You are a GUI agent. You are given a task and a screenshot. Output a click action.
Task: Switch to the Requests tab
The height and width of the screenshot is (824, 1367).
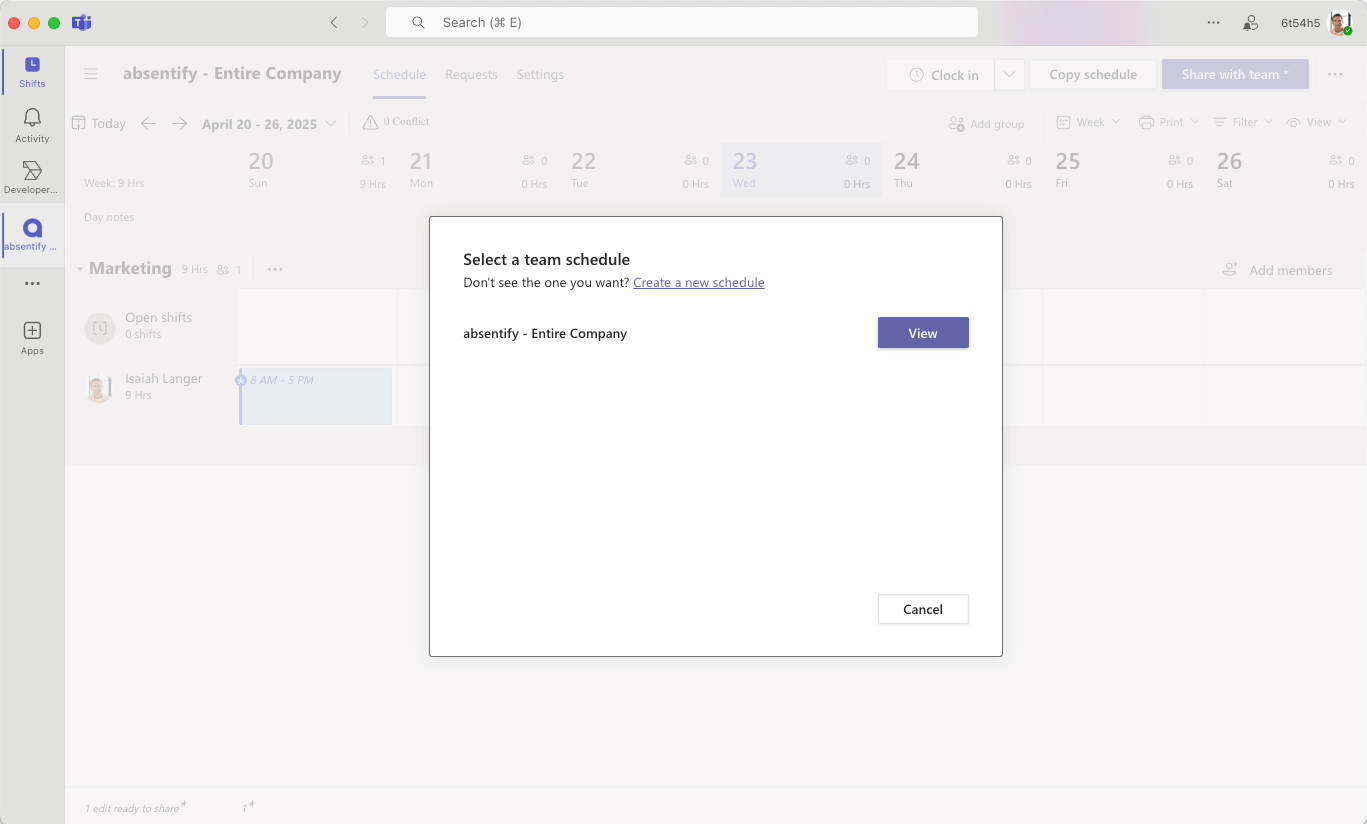pyautogui.click(x=471, y=74)
